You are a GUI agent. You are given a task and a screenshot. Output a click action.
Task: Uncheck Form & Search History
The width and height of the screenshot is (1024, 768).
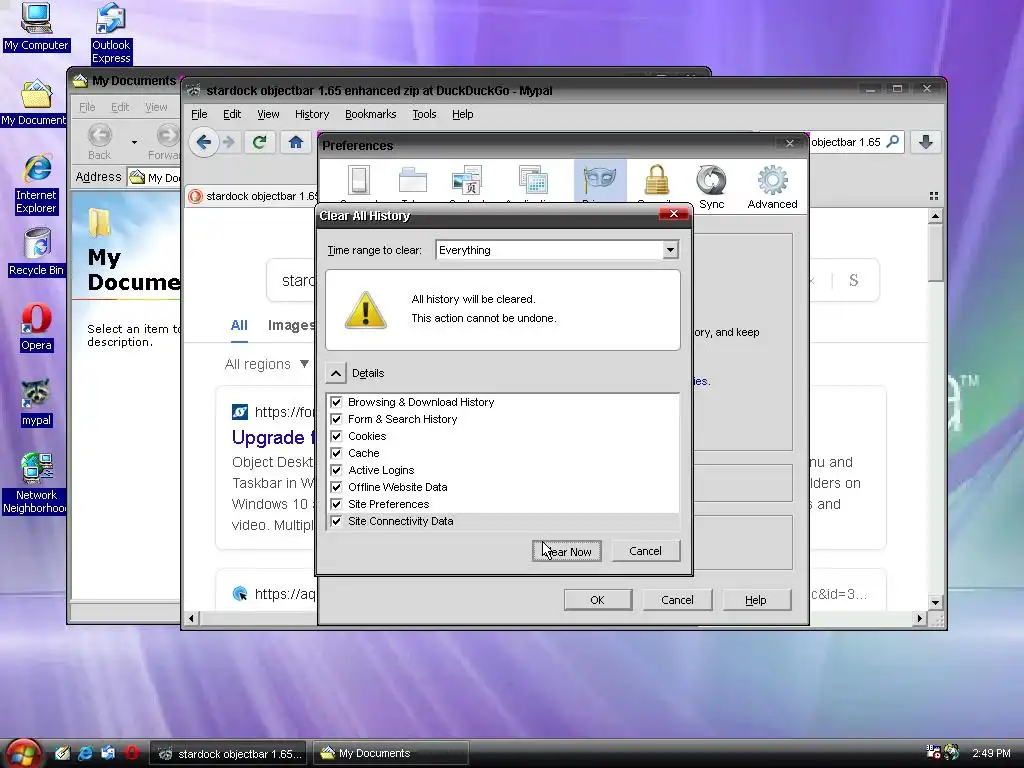[x=336, y=419]
